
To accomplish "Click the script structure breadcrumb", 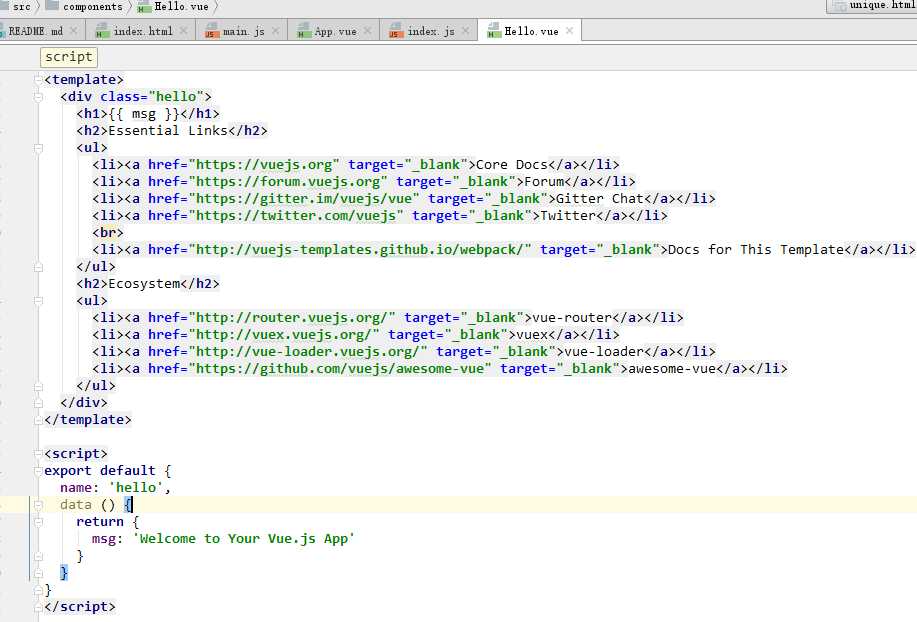I will coord(68,57).
